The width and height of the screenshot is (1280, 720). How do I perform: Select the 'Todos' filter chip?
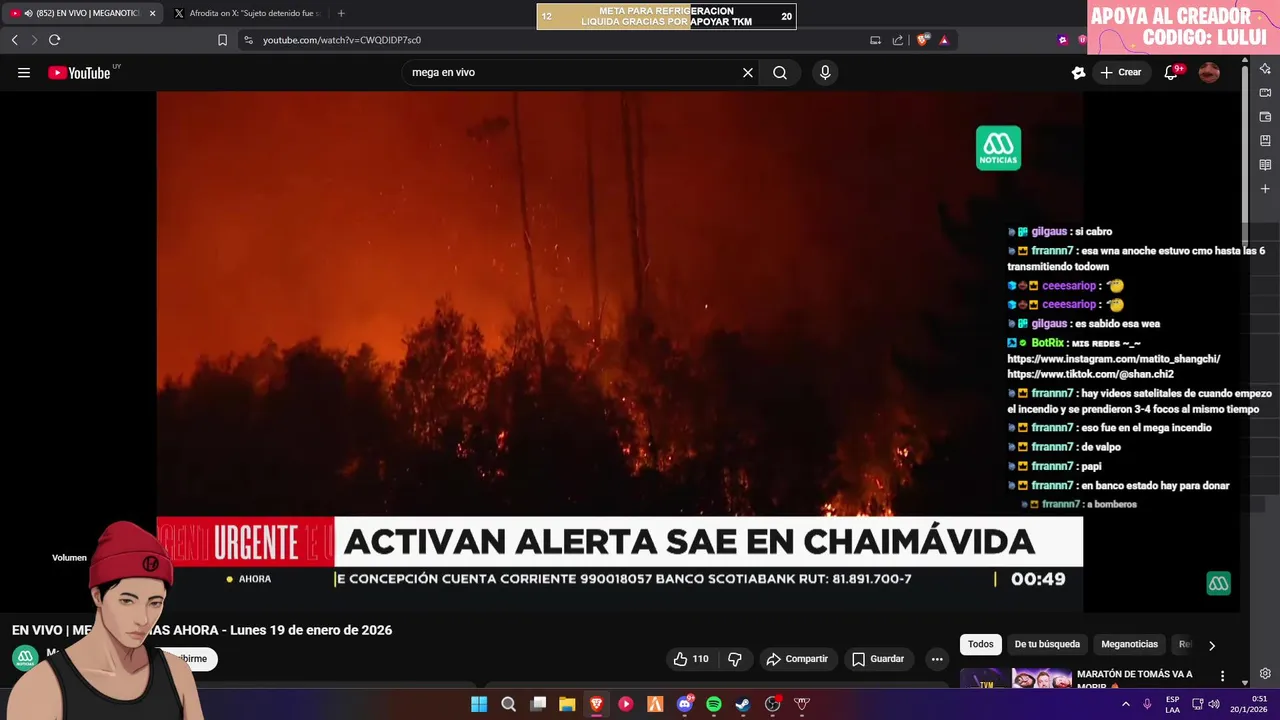click(980, 645)
